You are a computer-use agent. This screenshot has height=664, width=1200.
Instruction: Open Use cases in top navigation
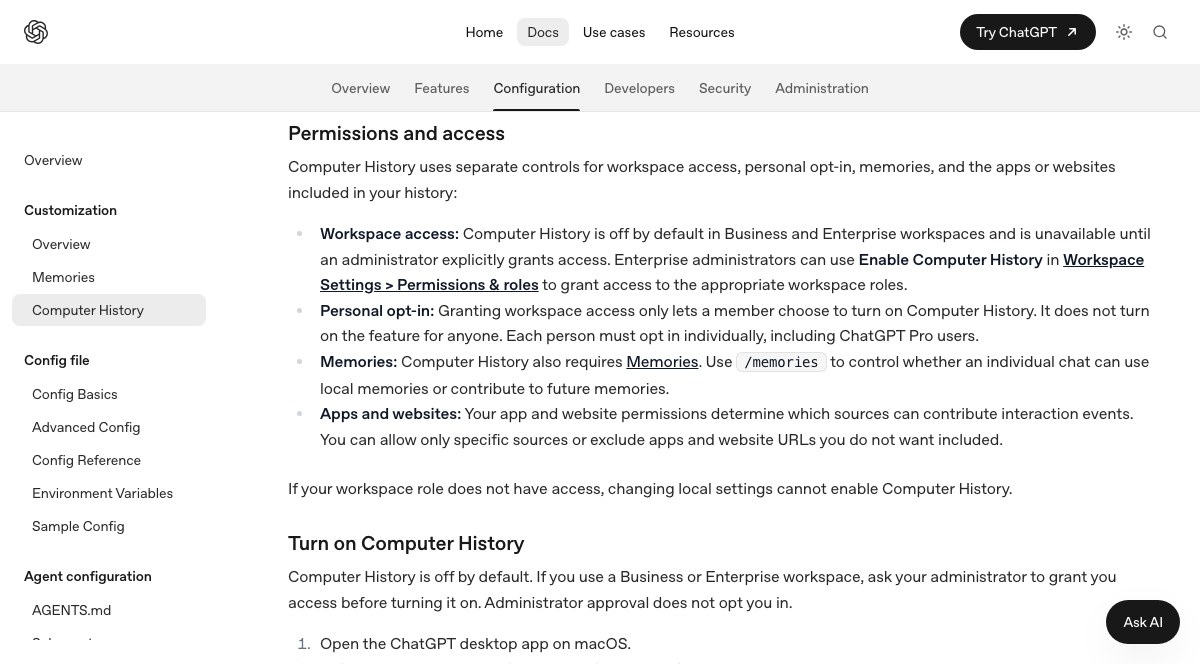[614, 32]
